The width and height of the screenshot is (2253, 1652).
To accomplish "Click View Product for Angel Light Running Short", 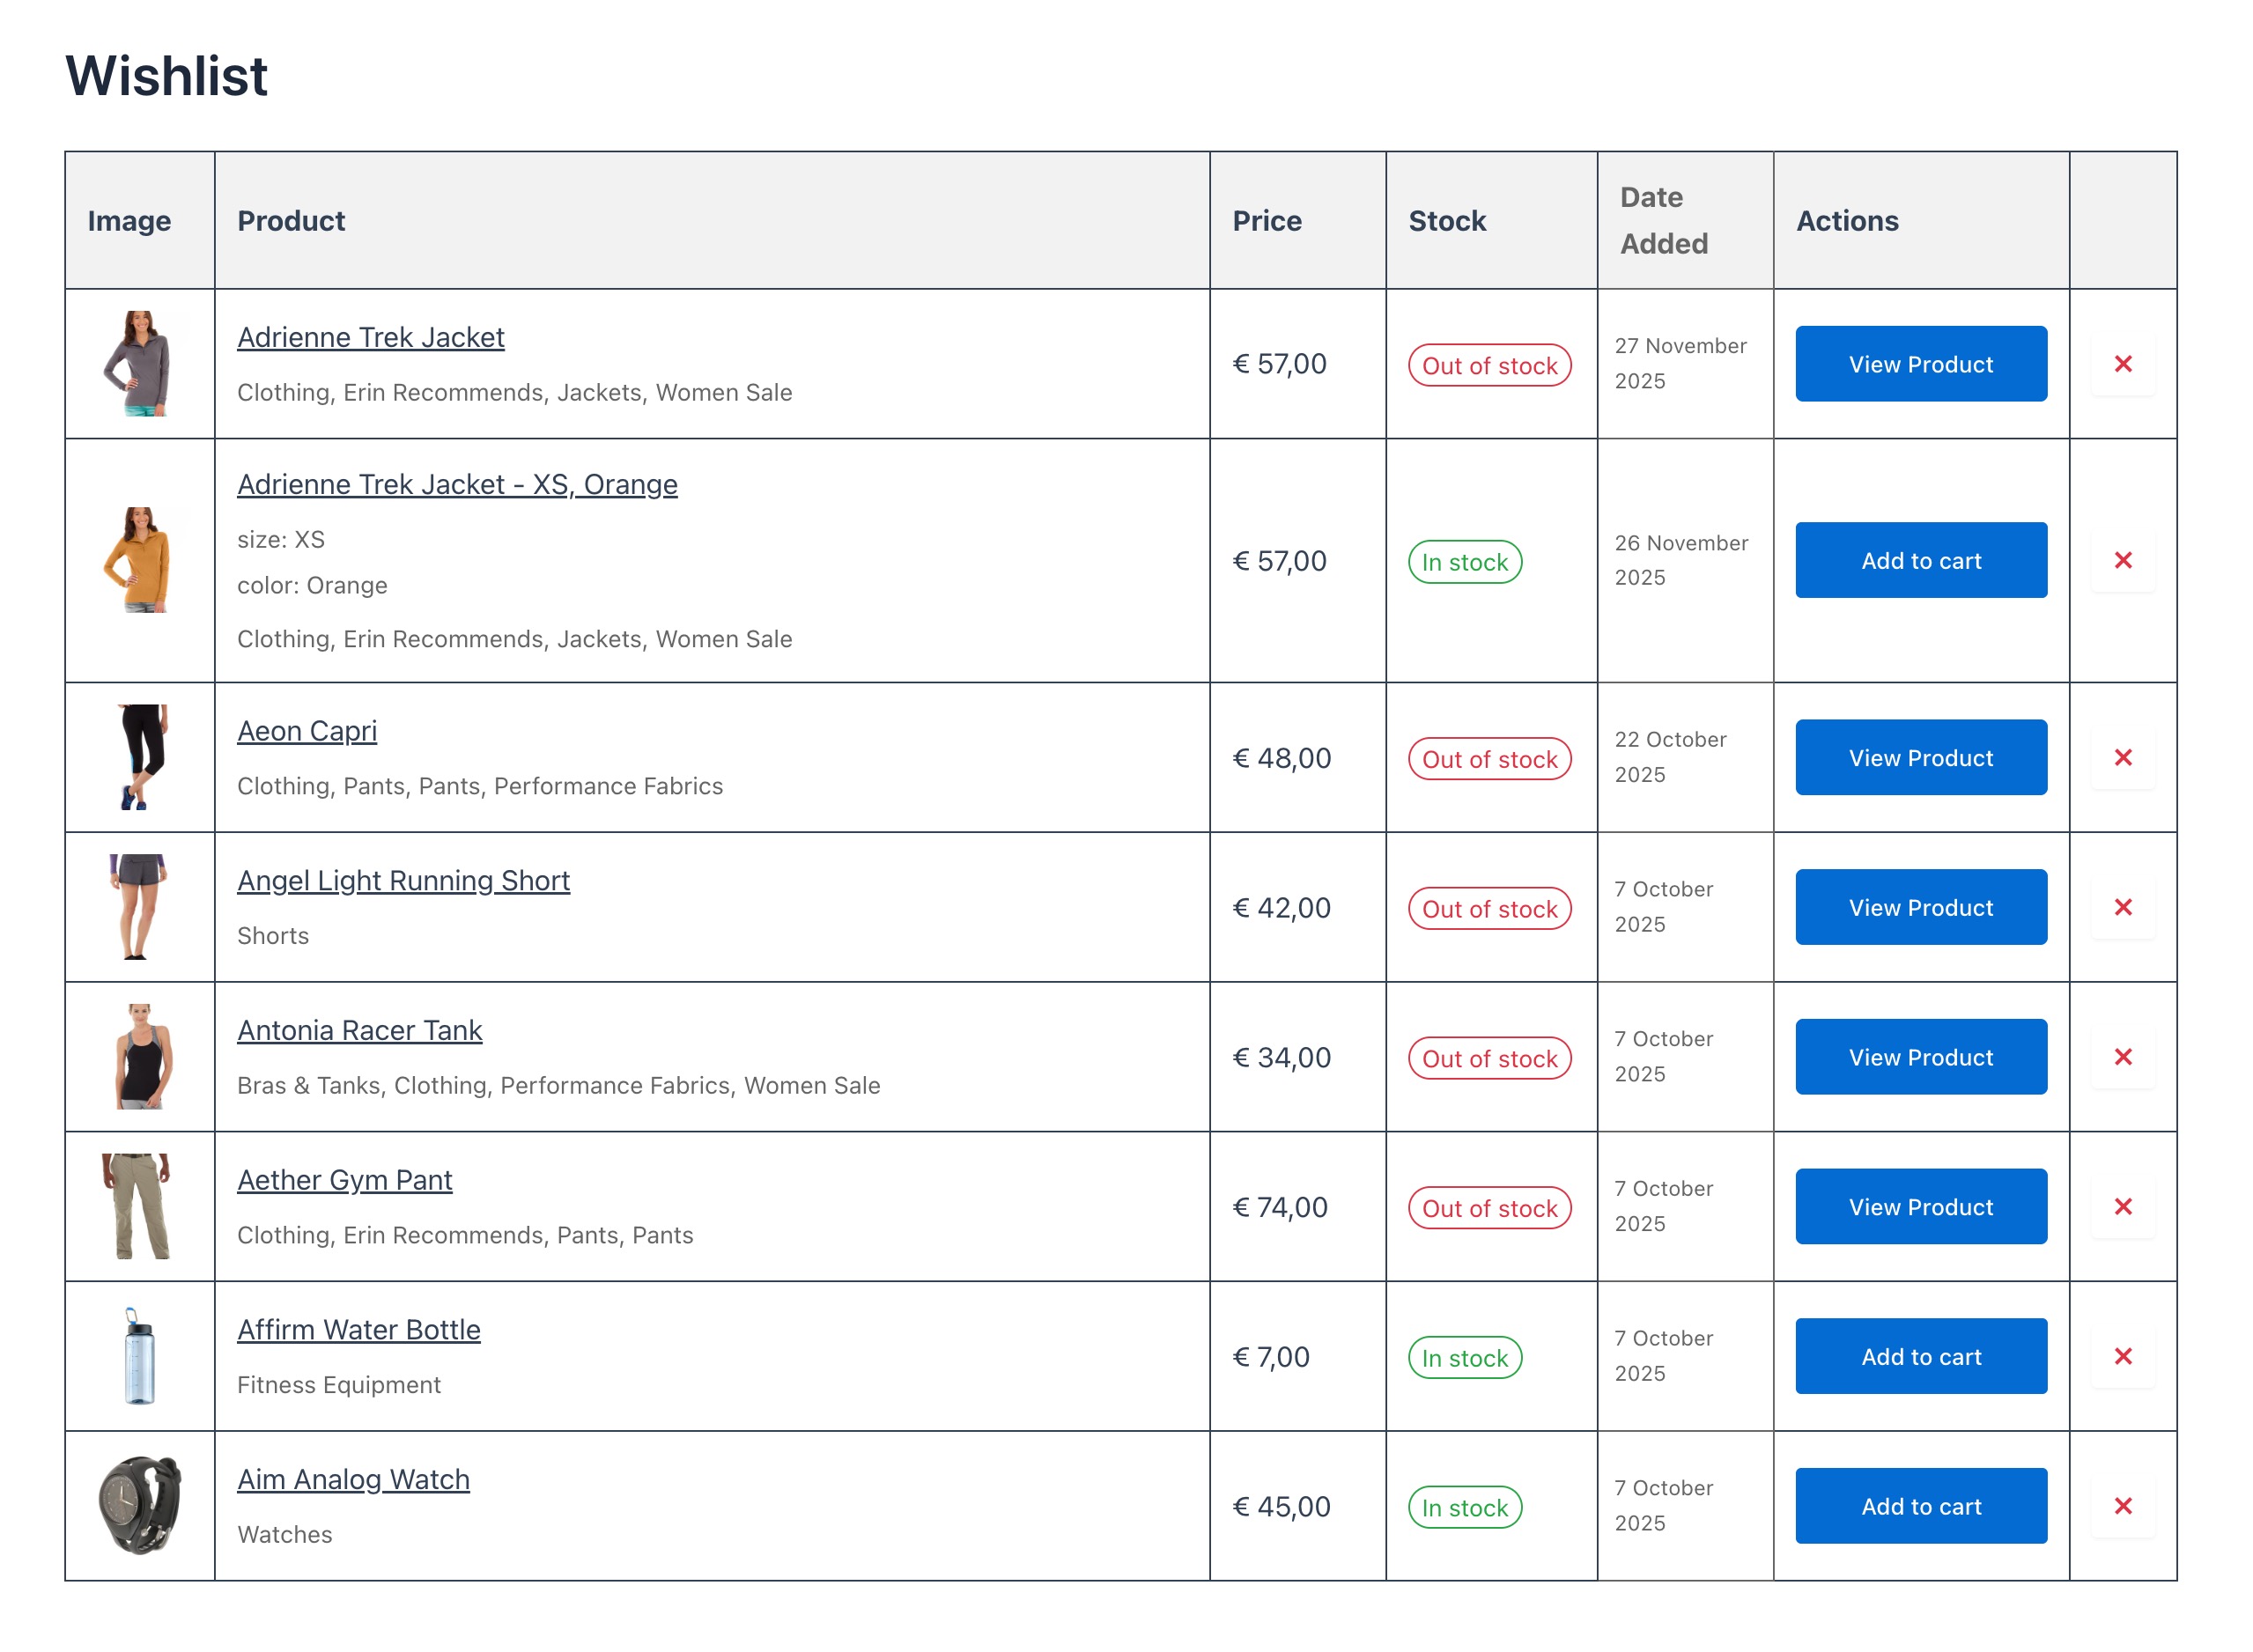I will pyautogui.click(x=1920, y=907).
